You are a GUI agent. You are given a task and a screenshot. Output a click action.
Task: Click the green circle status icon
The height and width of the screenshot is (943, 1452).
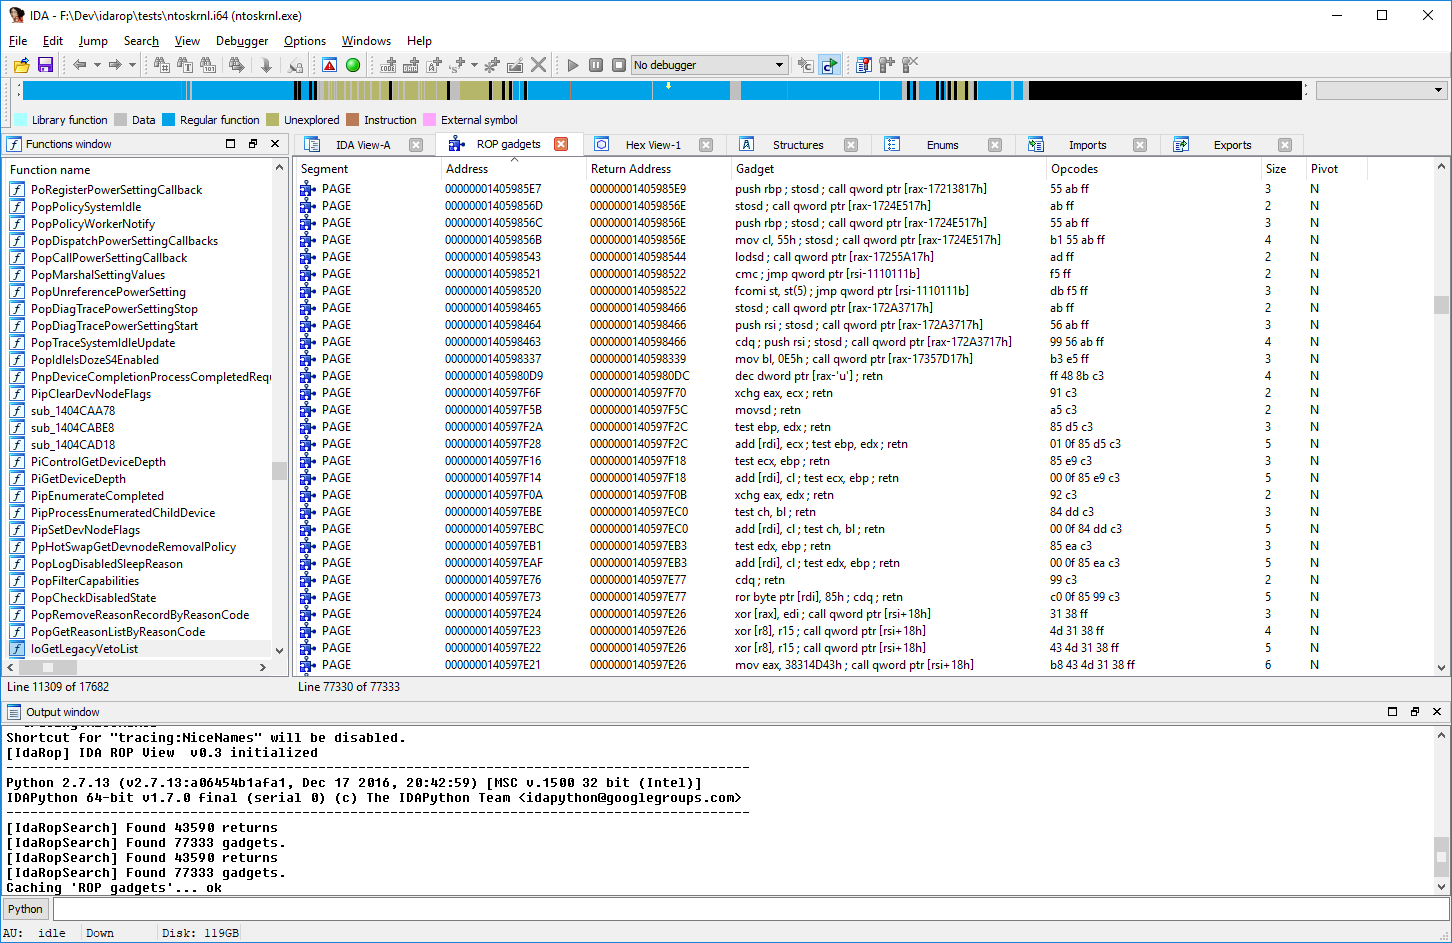pyautogui.click(x=353, y=65)
